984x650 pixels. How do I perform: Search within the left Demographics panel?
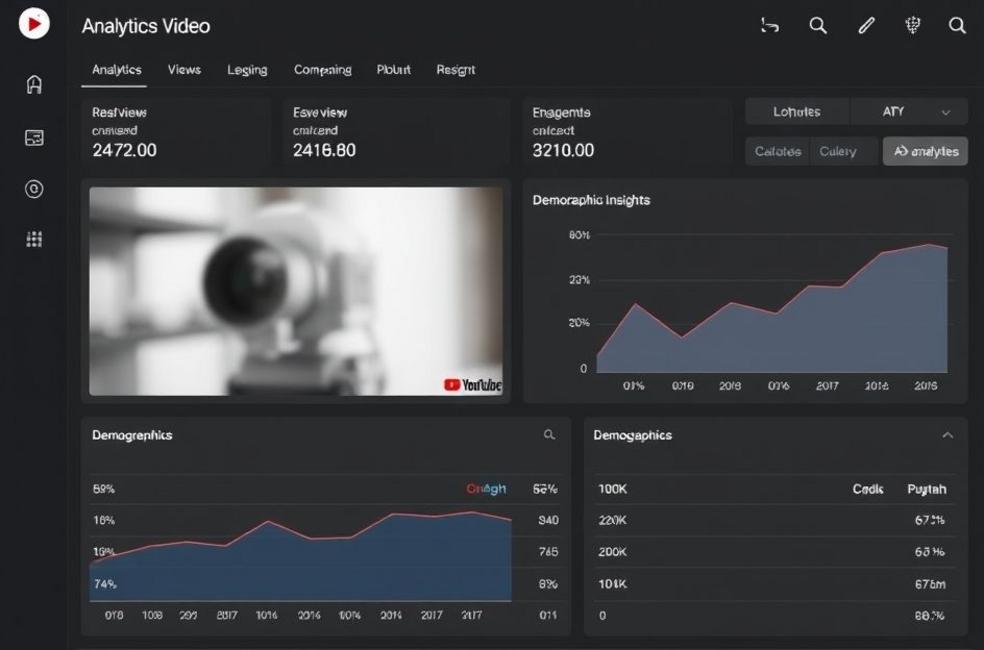(x=549, y=435)
